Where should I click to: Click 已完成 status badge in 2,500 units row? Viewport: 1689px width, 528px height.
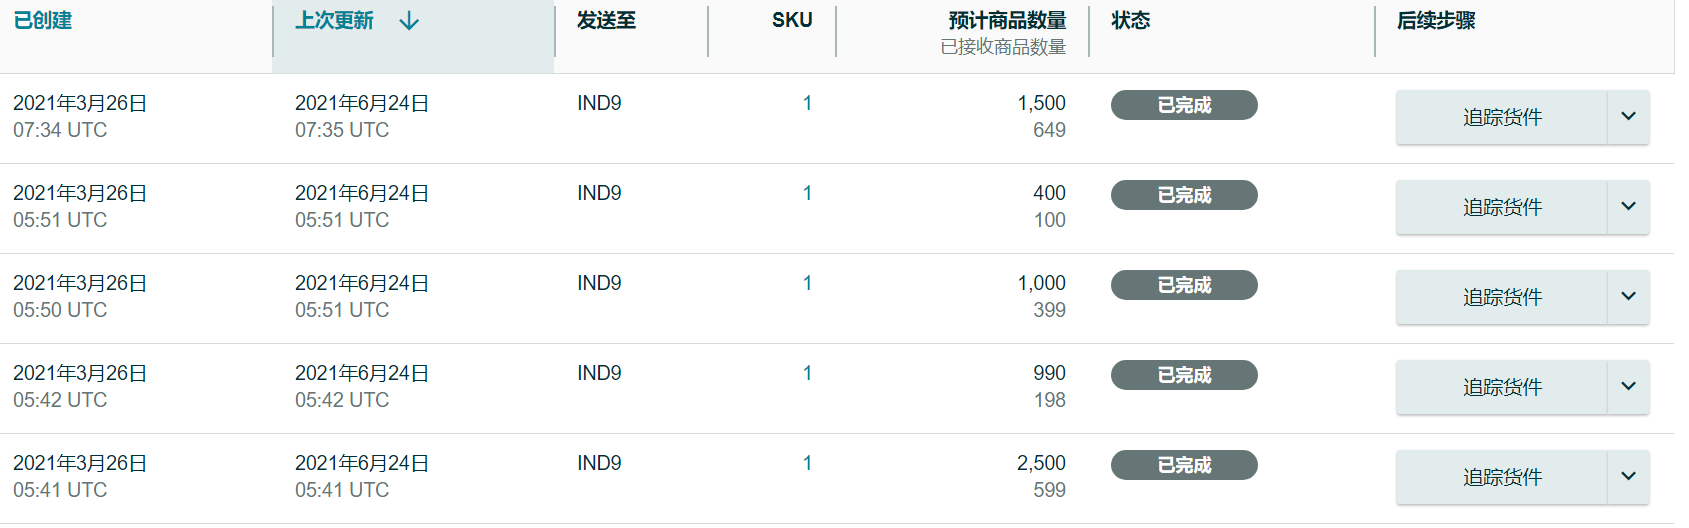coord(1184,465)
